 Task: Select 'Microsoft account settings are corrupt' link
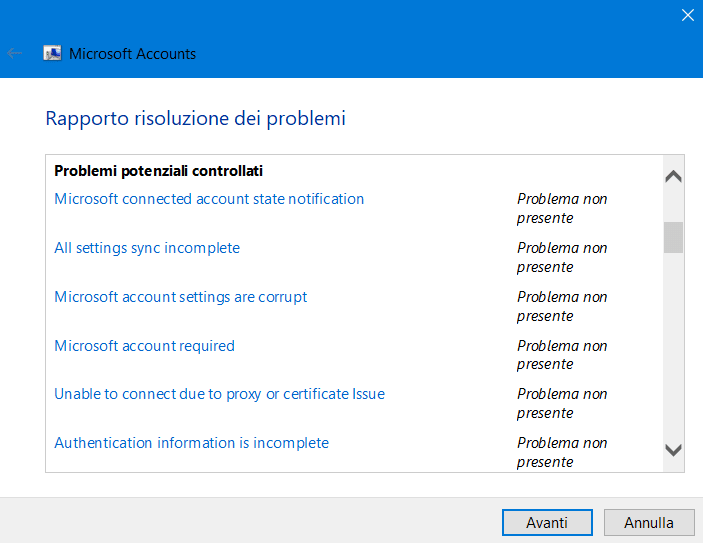tap(181, 297)
